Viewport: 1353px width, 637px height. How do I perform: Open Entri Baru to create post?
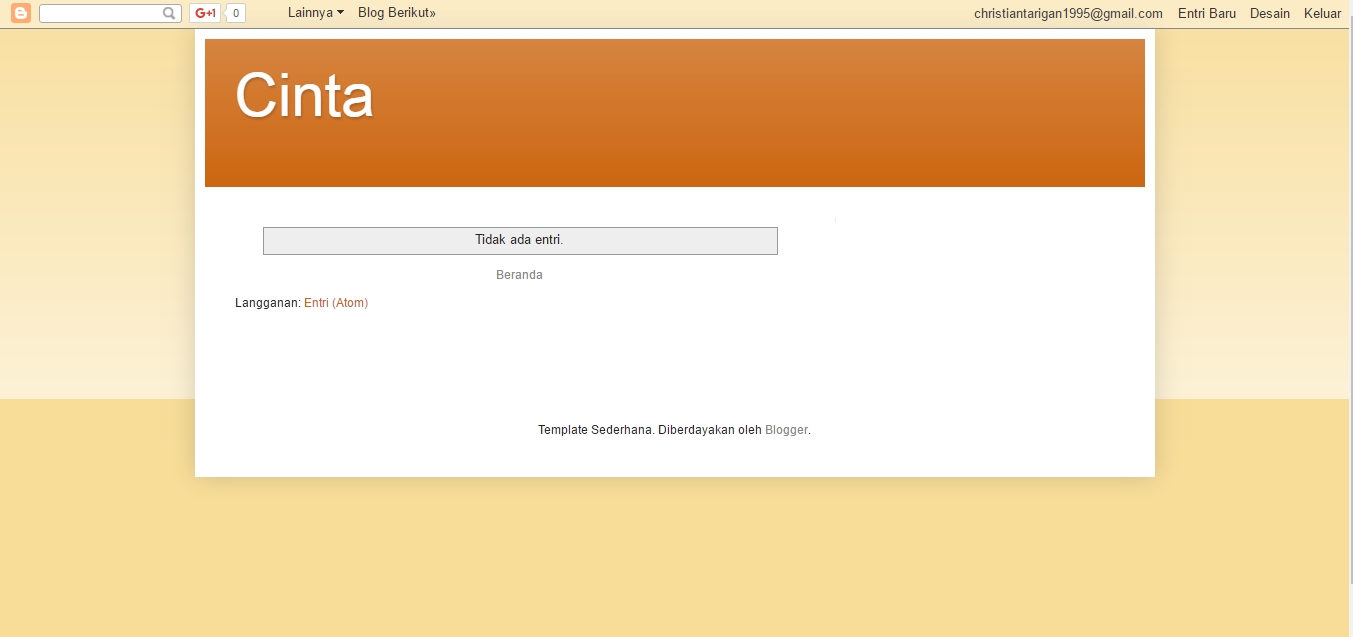click(1207, 13)
